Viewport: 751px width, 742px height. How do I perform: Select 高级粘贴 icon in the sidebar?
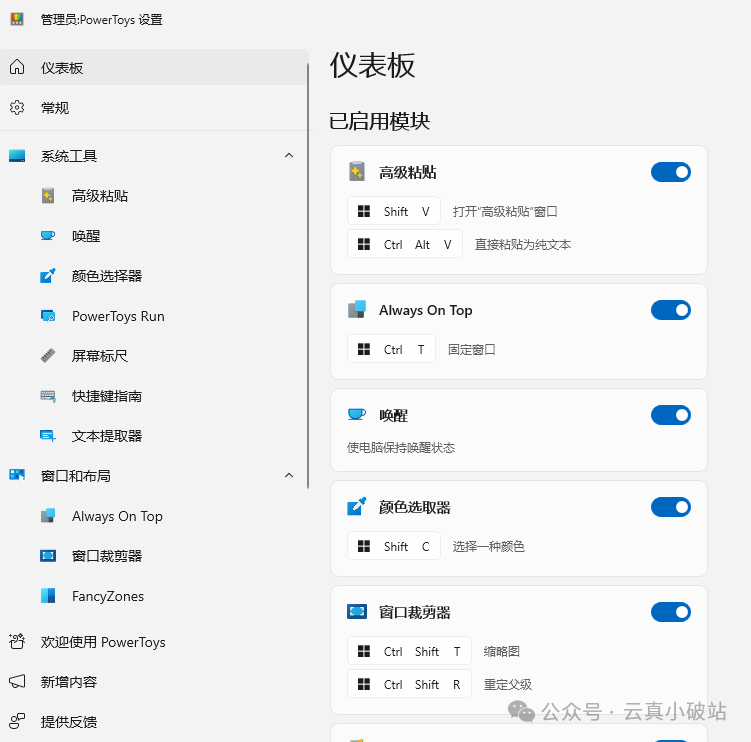pos(48,196)
